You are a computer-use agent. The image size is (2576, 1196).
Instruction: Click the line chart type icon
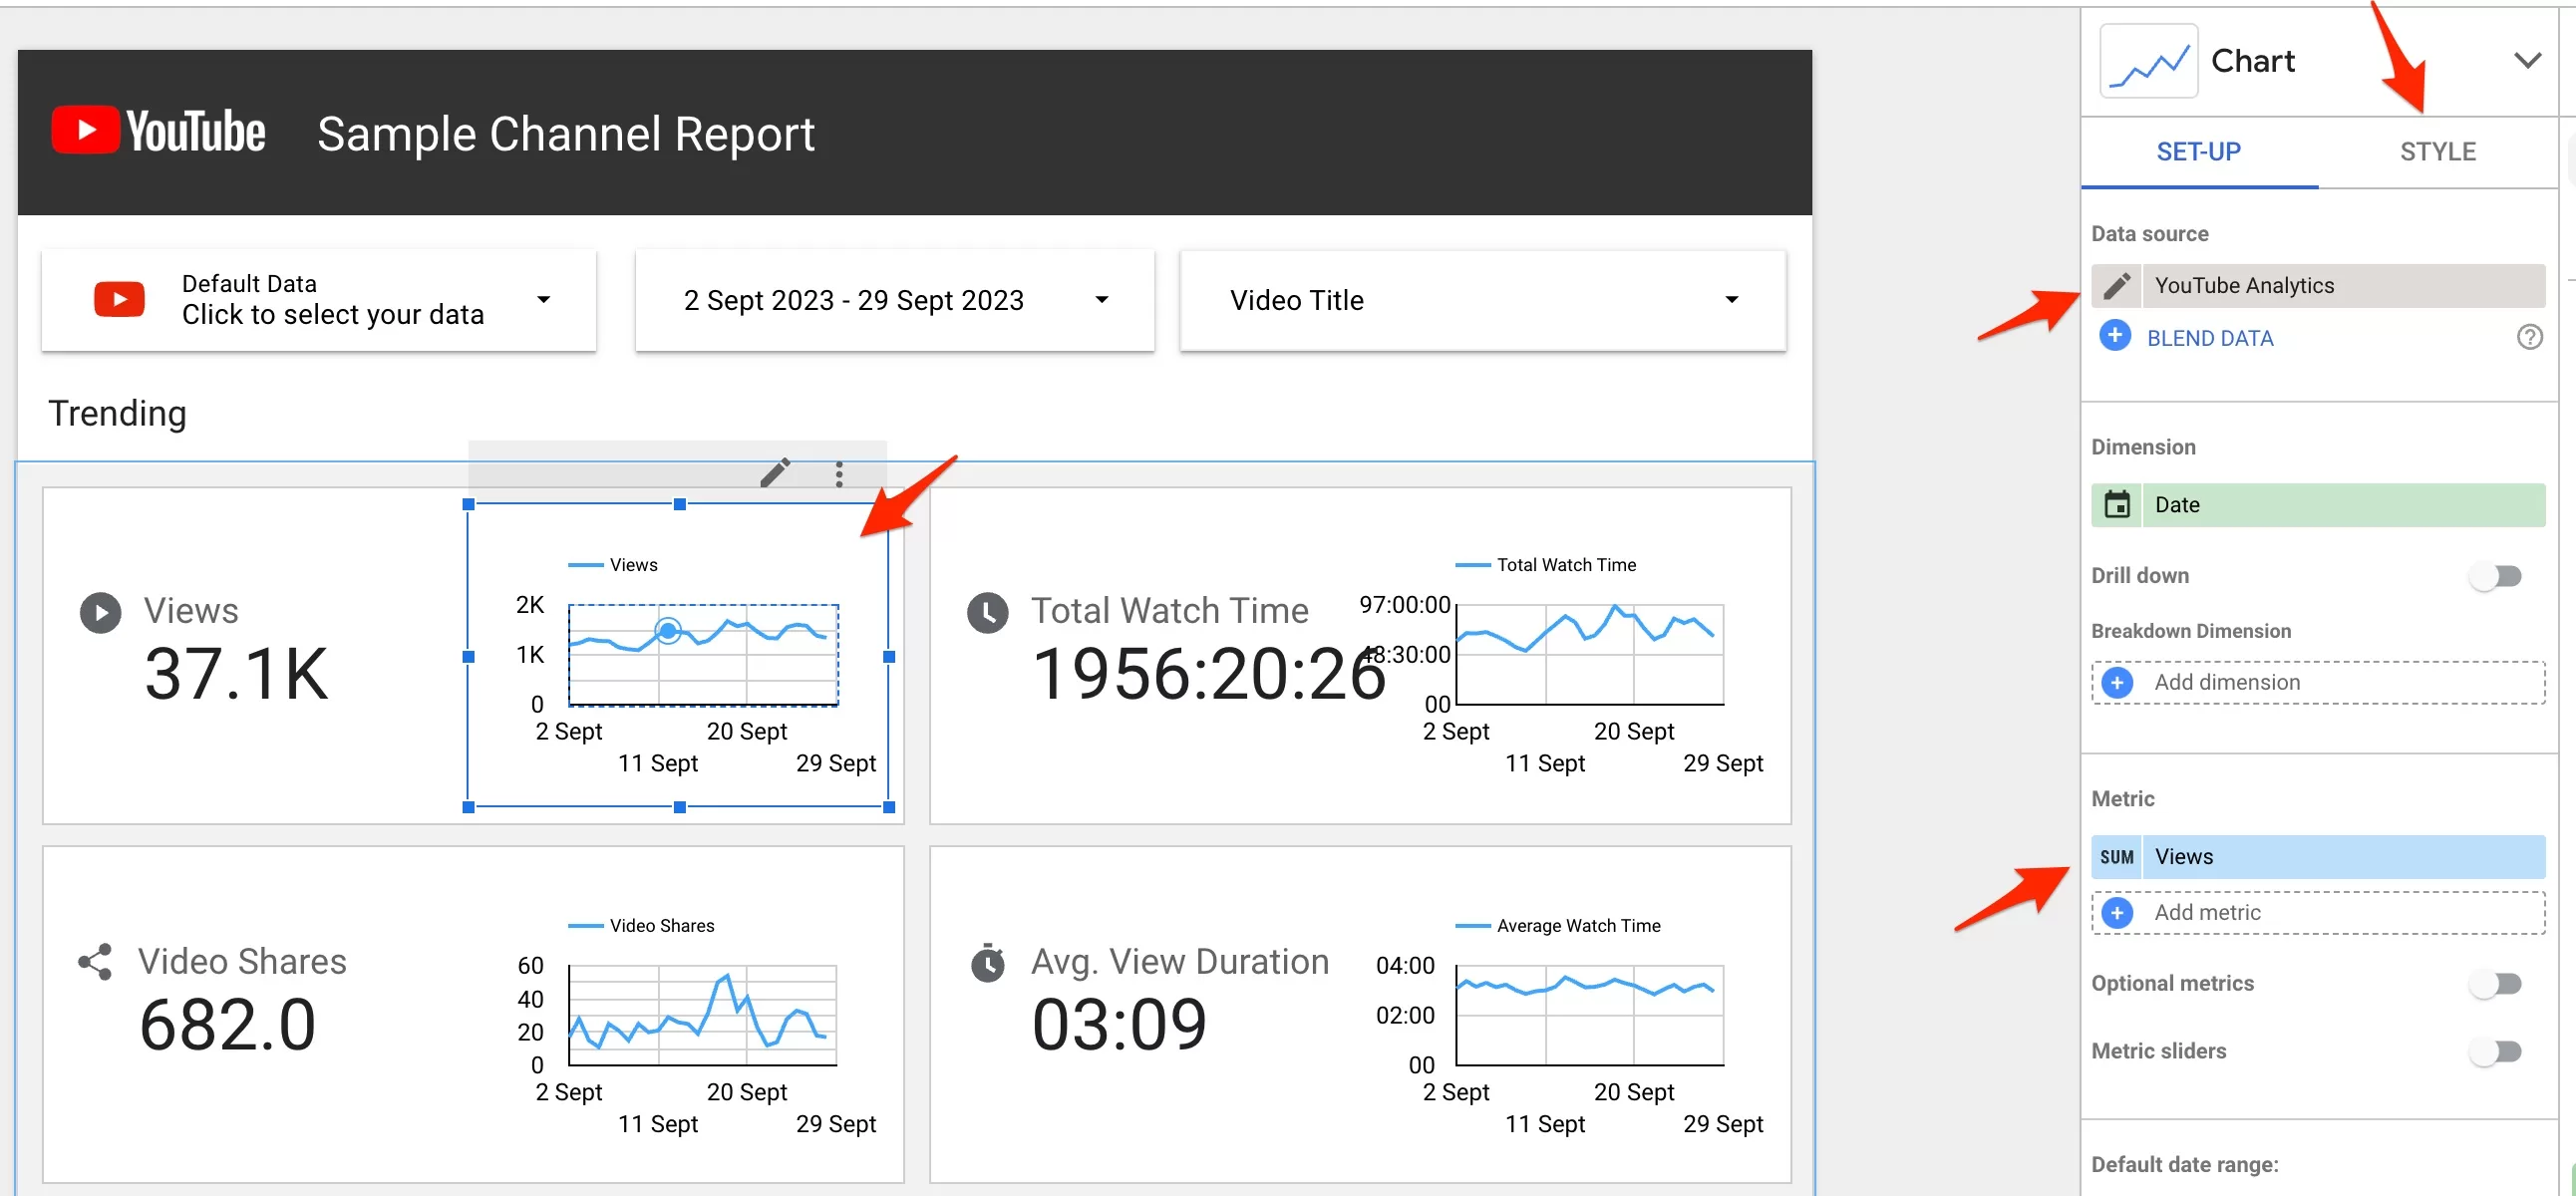[2148, 61]
